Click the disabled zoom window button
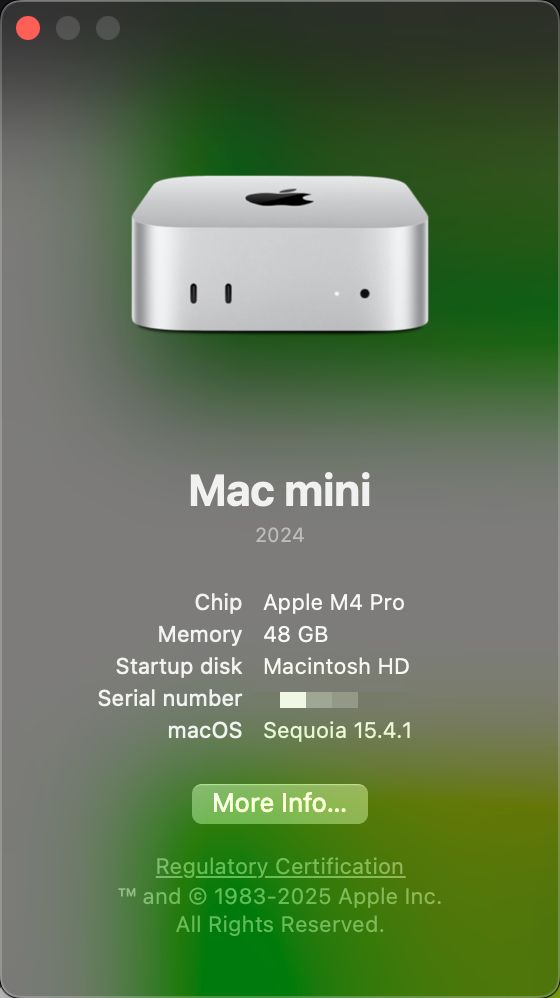 click(108, 28)
